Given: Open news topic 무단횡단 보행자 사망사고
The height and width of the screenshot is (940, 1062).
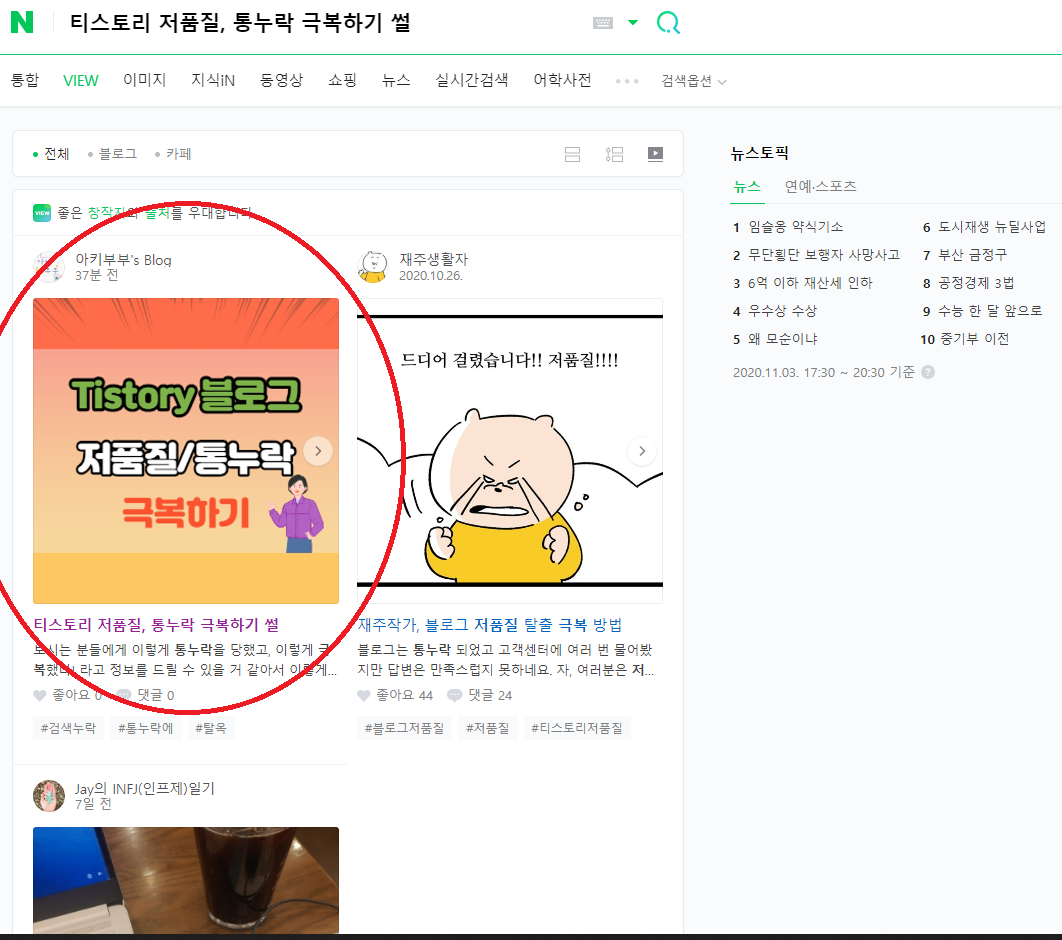Looking at the screenshot, I should pyautogui.click(x=824, y=255).
